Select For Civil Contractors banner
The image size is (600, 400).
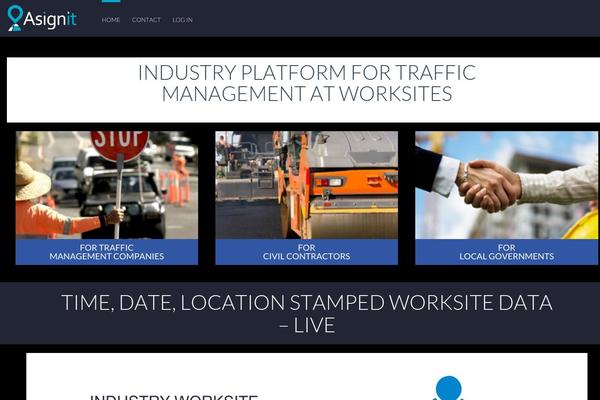click(x=307, y=252)
